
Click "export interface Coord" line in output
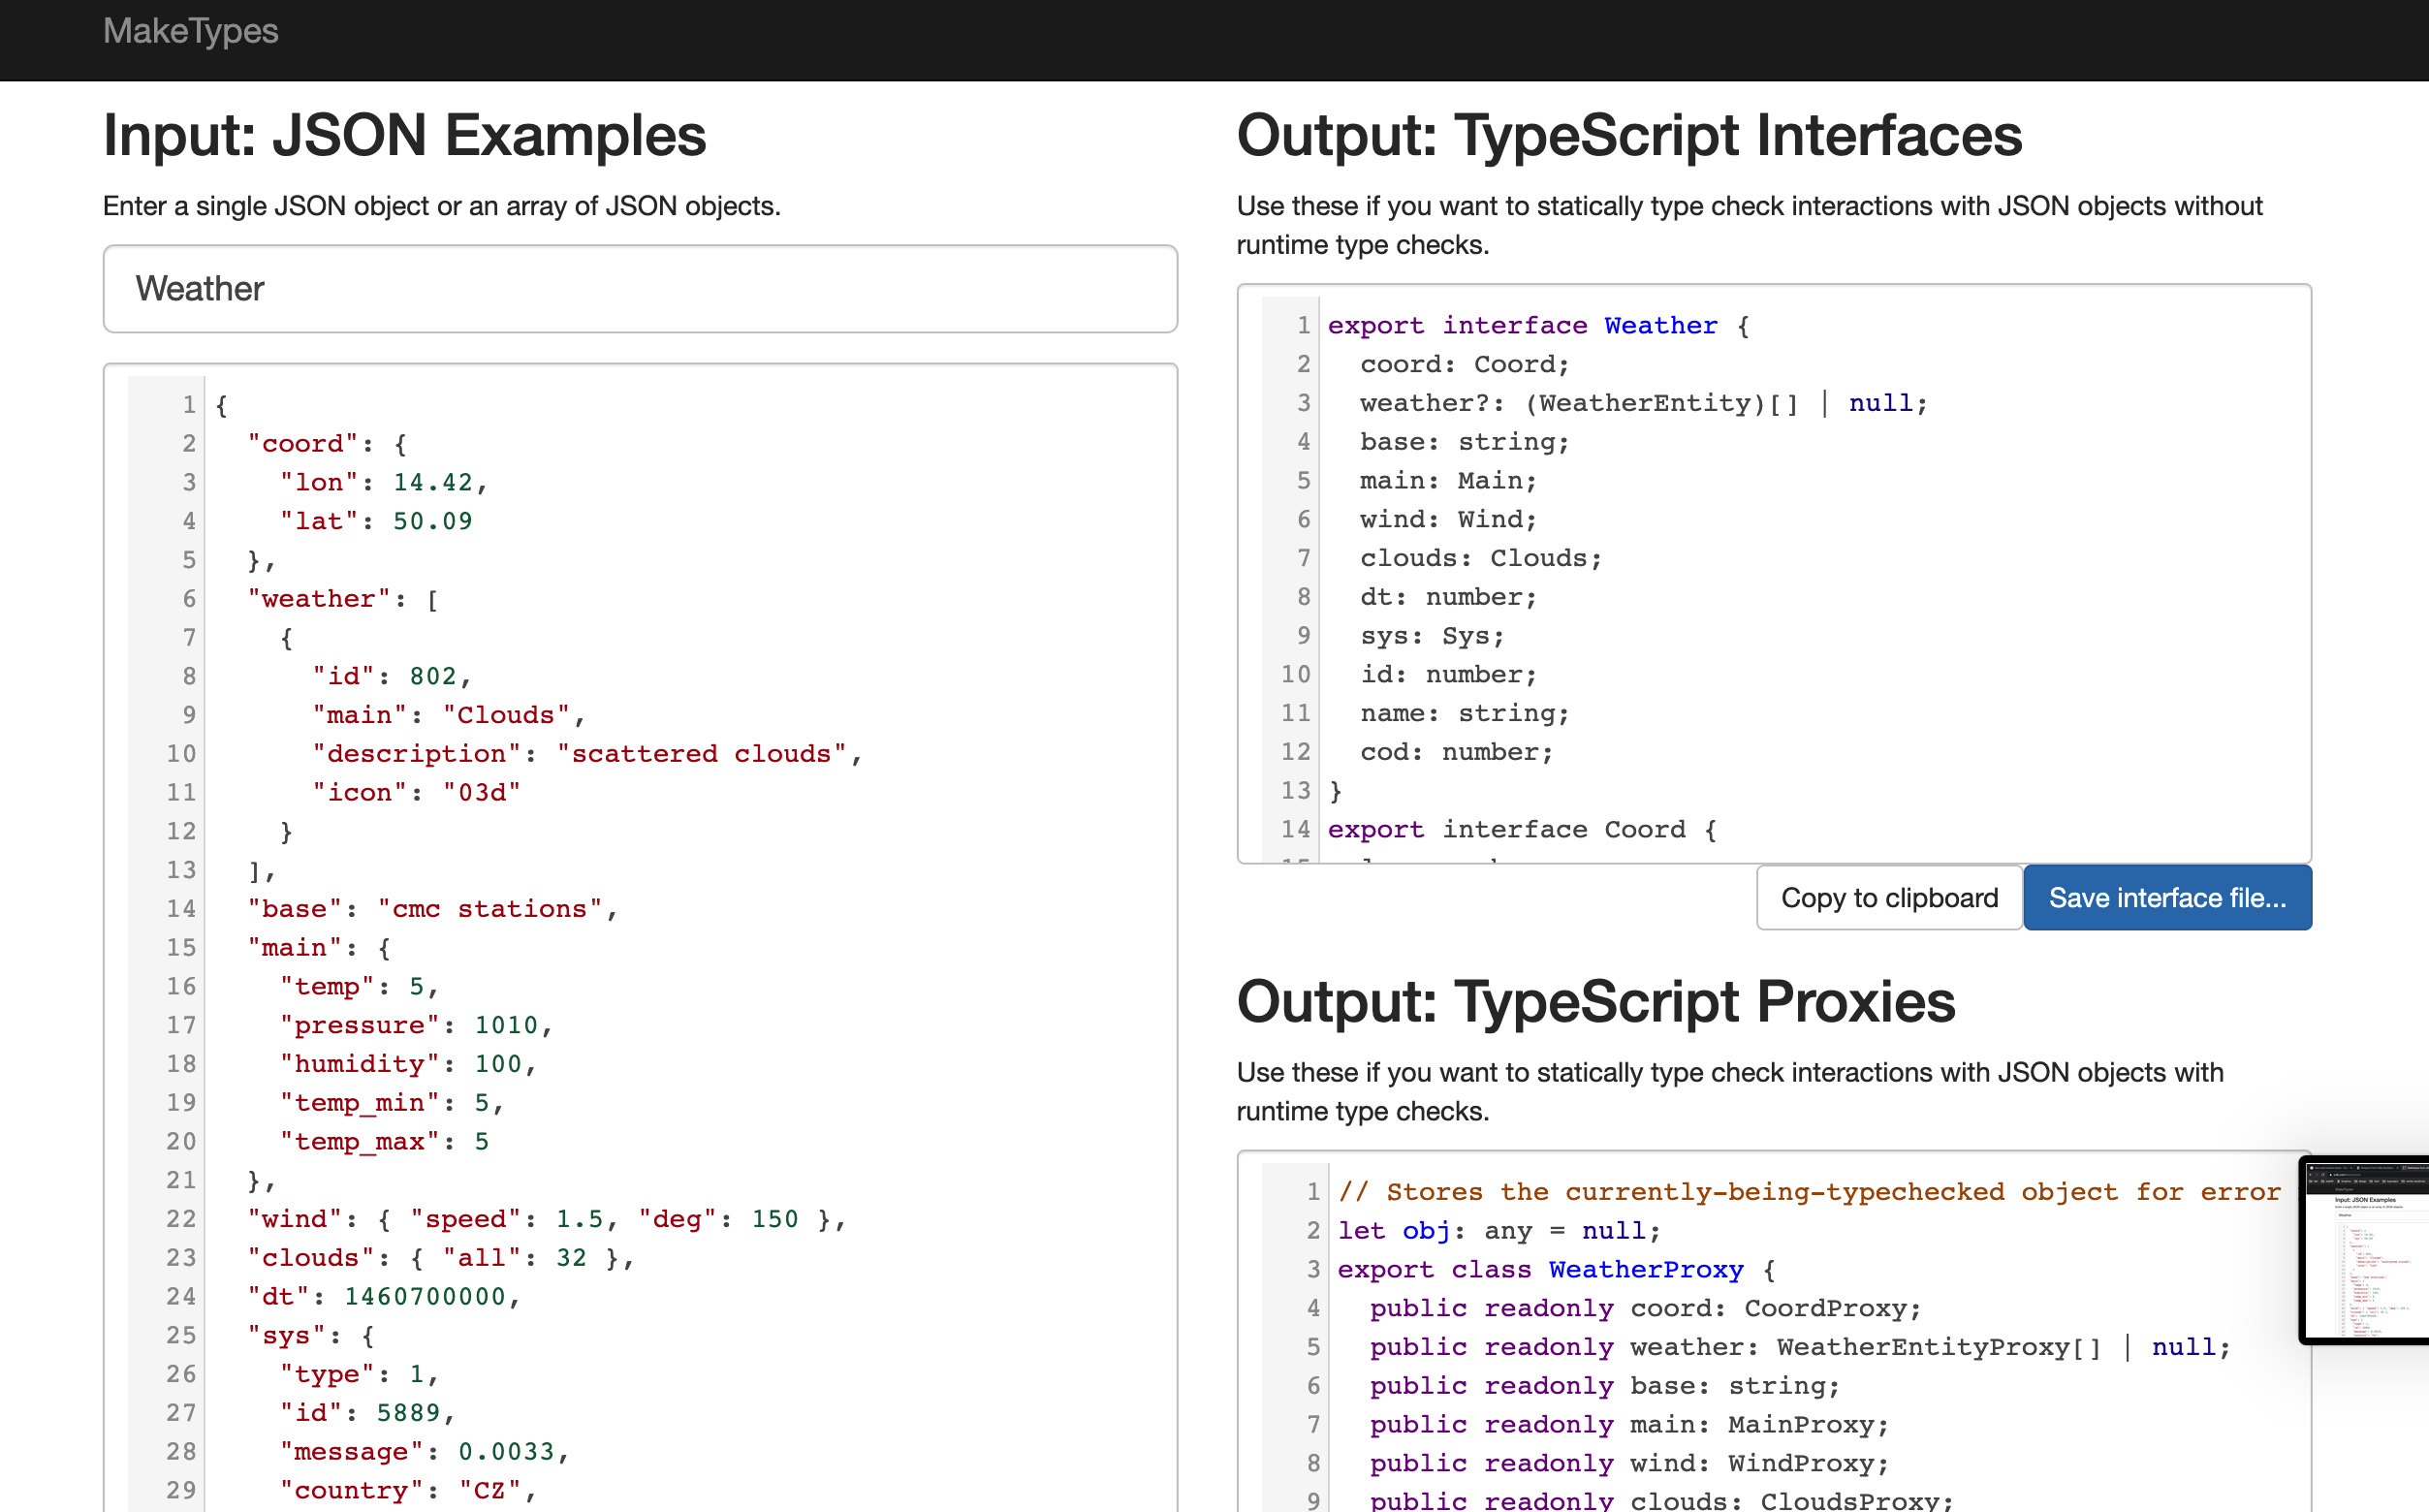pos(1520,830)
